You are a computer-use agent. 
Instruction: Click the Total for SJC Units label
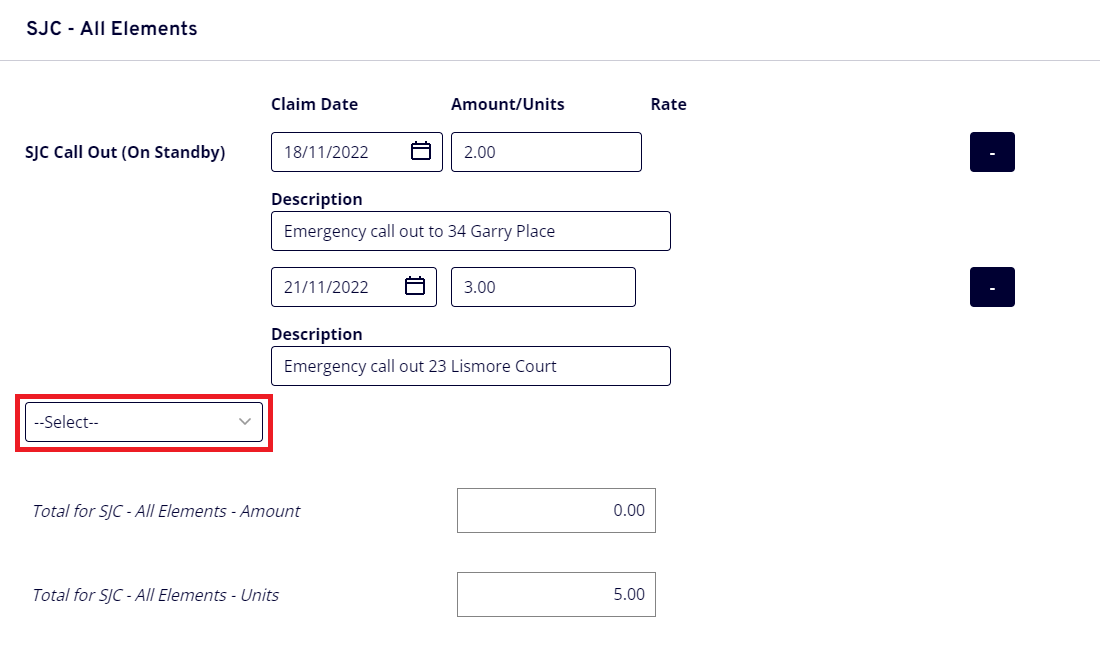pyautogui.click(x=155, y=595)
